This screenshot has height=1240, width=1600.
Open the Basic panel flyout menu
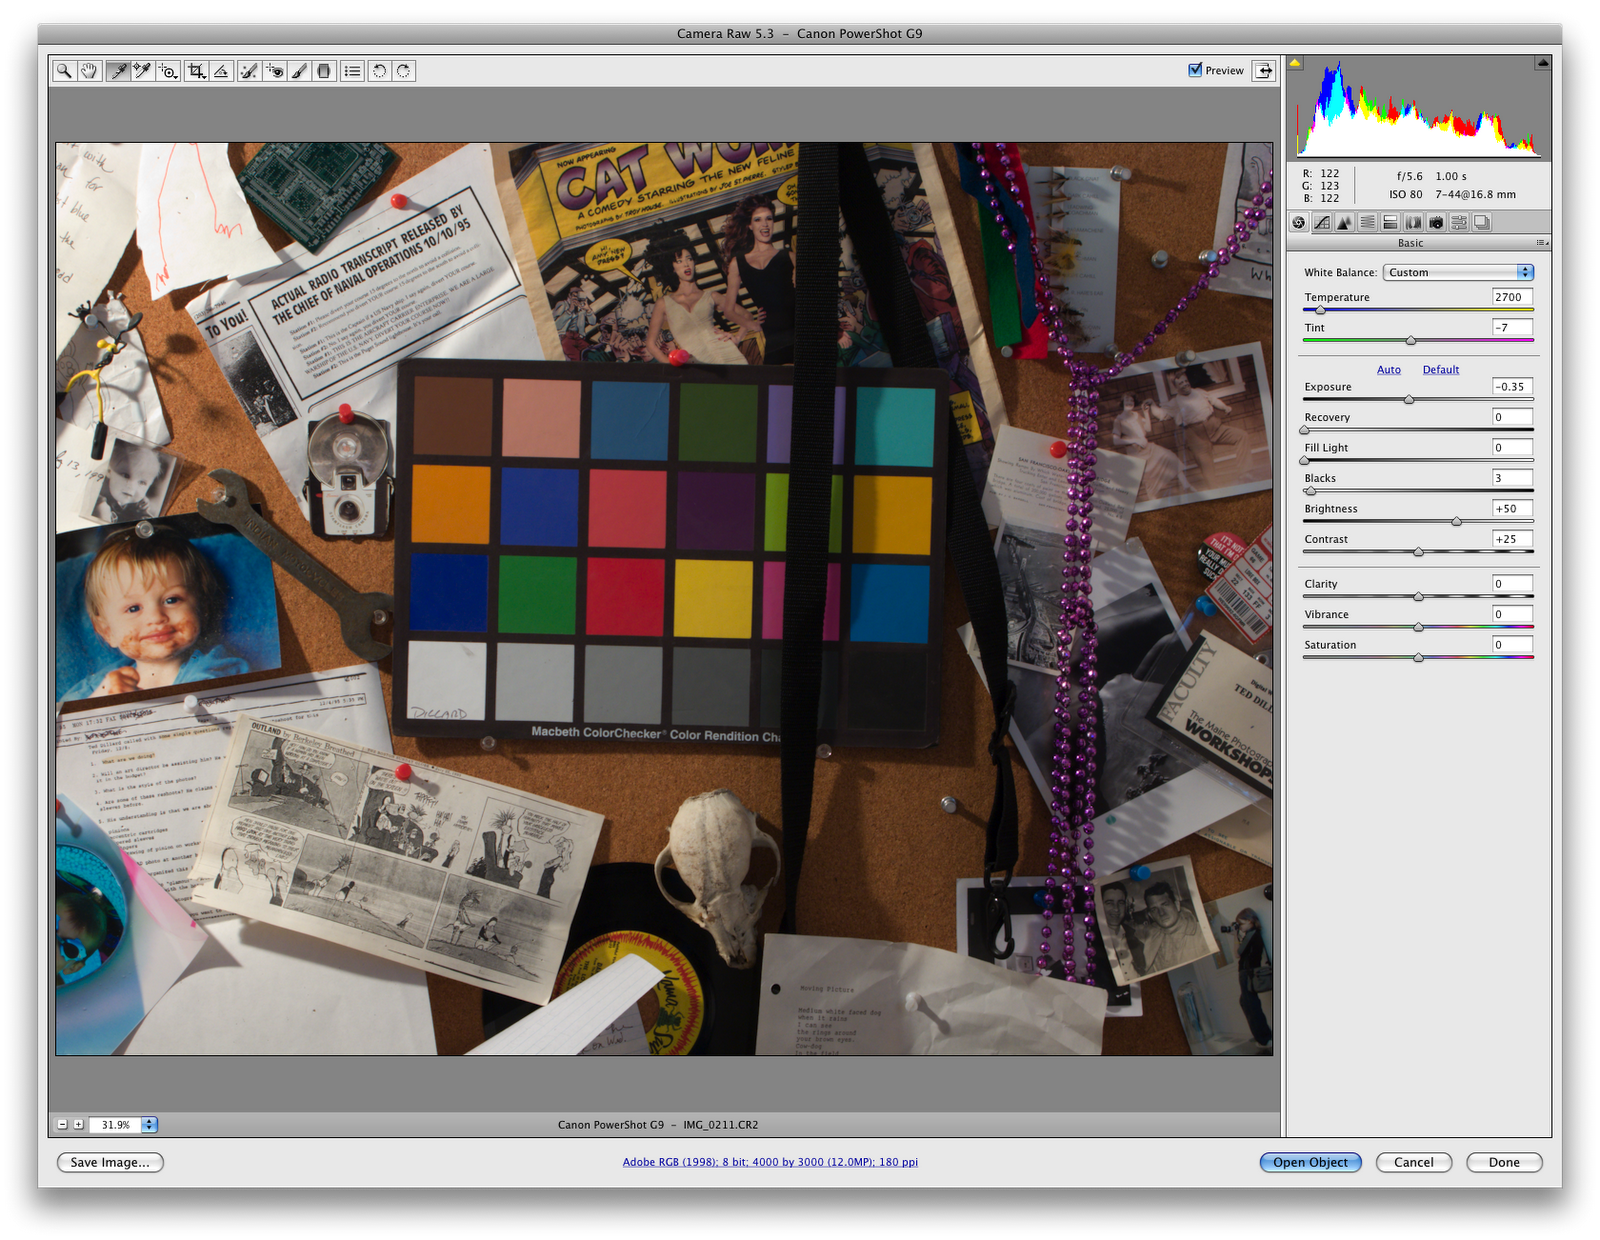click(x=1542, y=243)
